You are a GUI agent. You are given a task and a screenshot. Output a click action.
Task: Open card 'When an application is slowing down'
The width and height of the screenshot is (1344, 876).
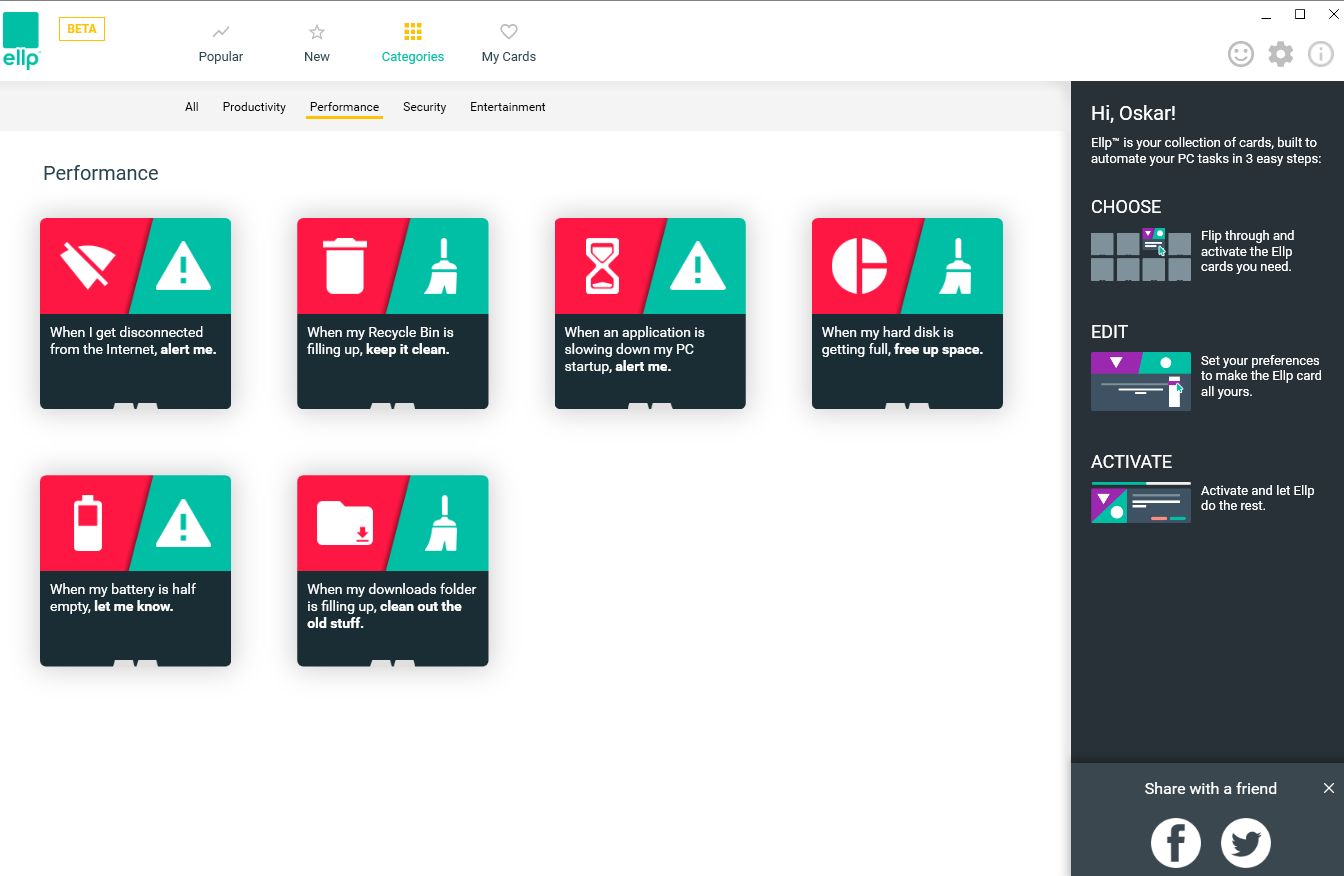650,313
